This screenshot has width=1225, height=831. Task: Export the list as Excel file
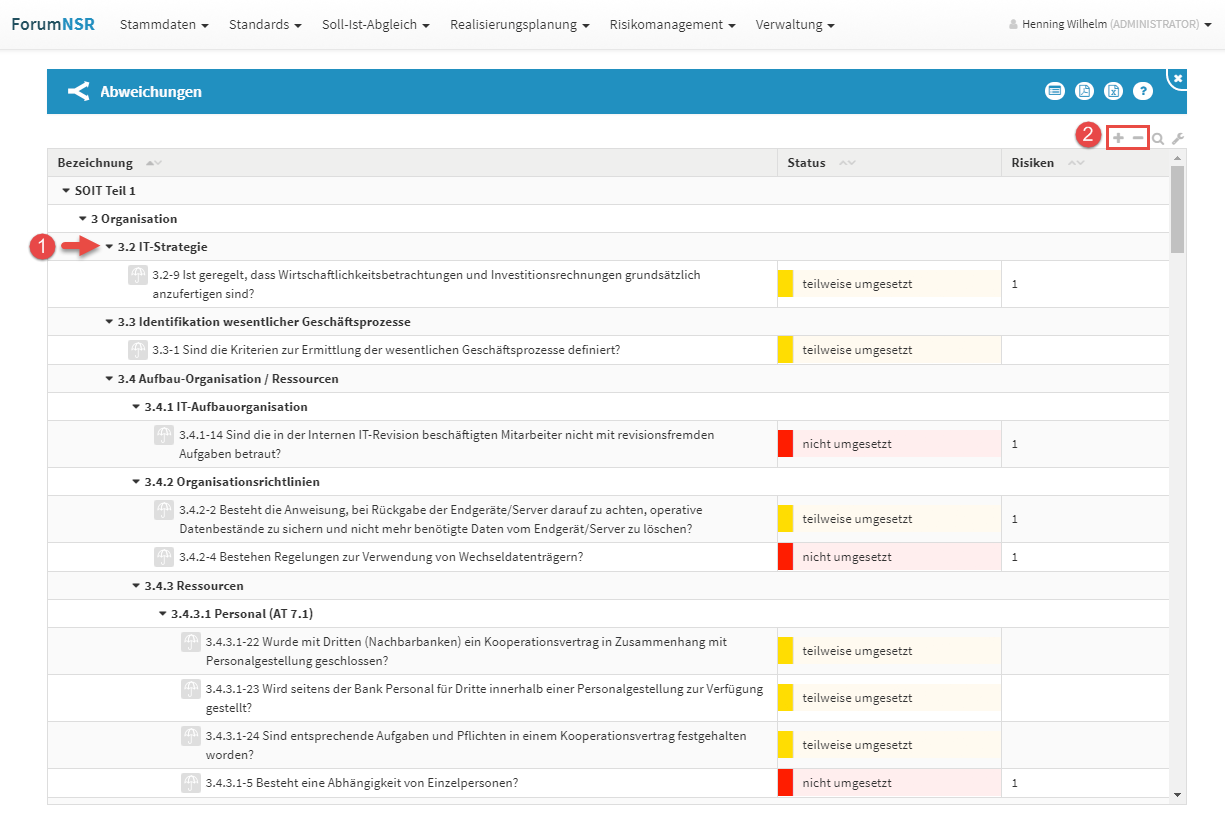coord(1113,91)
